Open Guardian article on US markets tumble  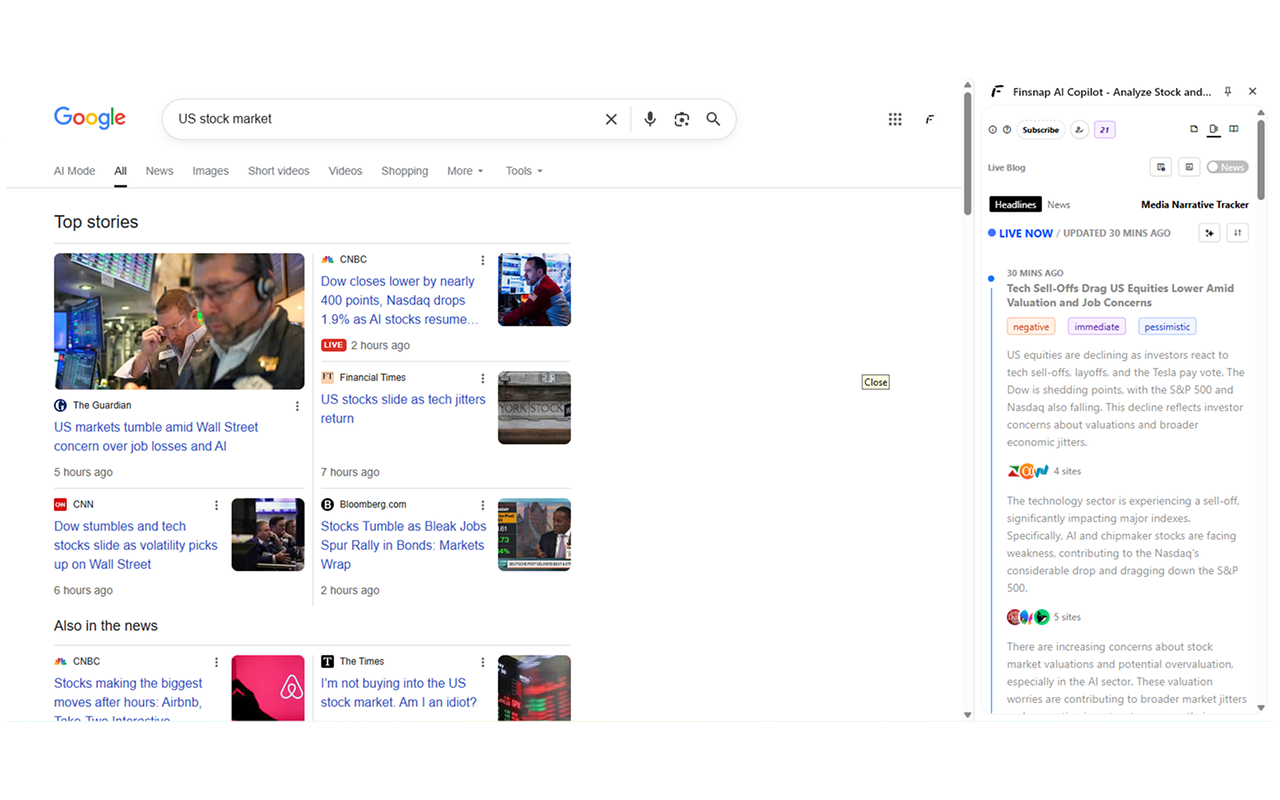pyautogui.click(x=156, y=437)
